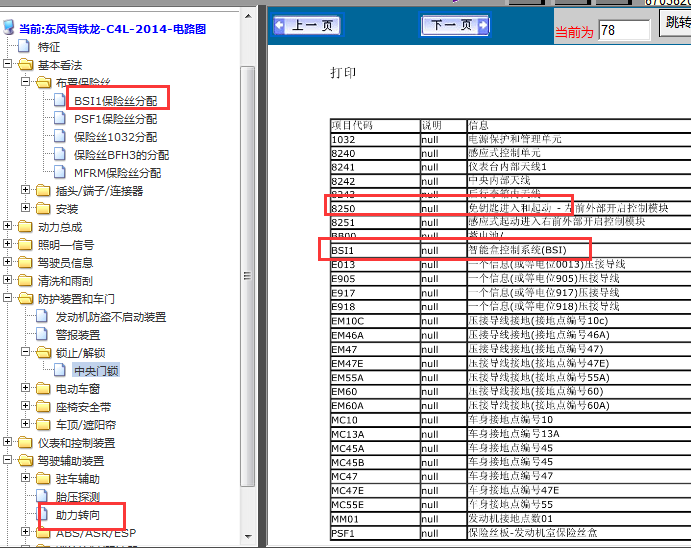Screen dimensions: 691x548
Task: Open 助力转向 tree entry
Action: [78, 515]
